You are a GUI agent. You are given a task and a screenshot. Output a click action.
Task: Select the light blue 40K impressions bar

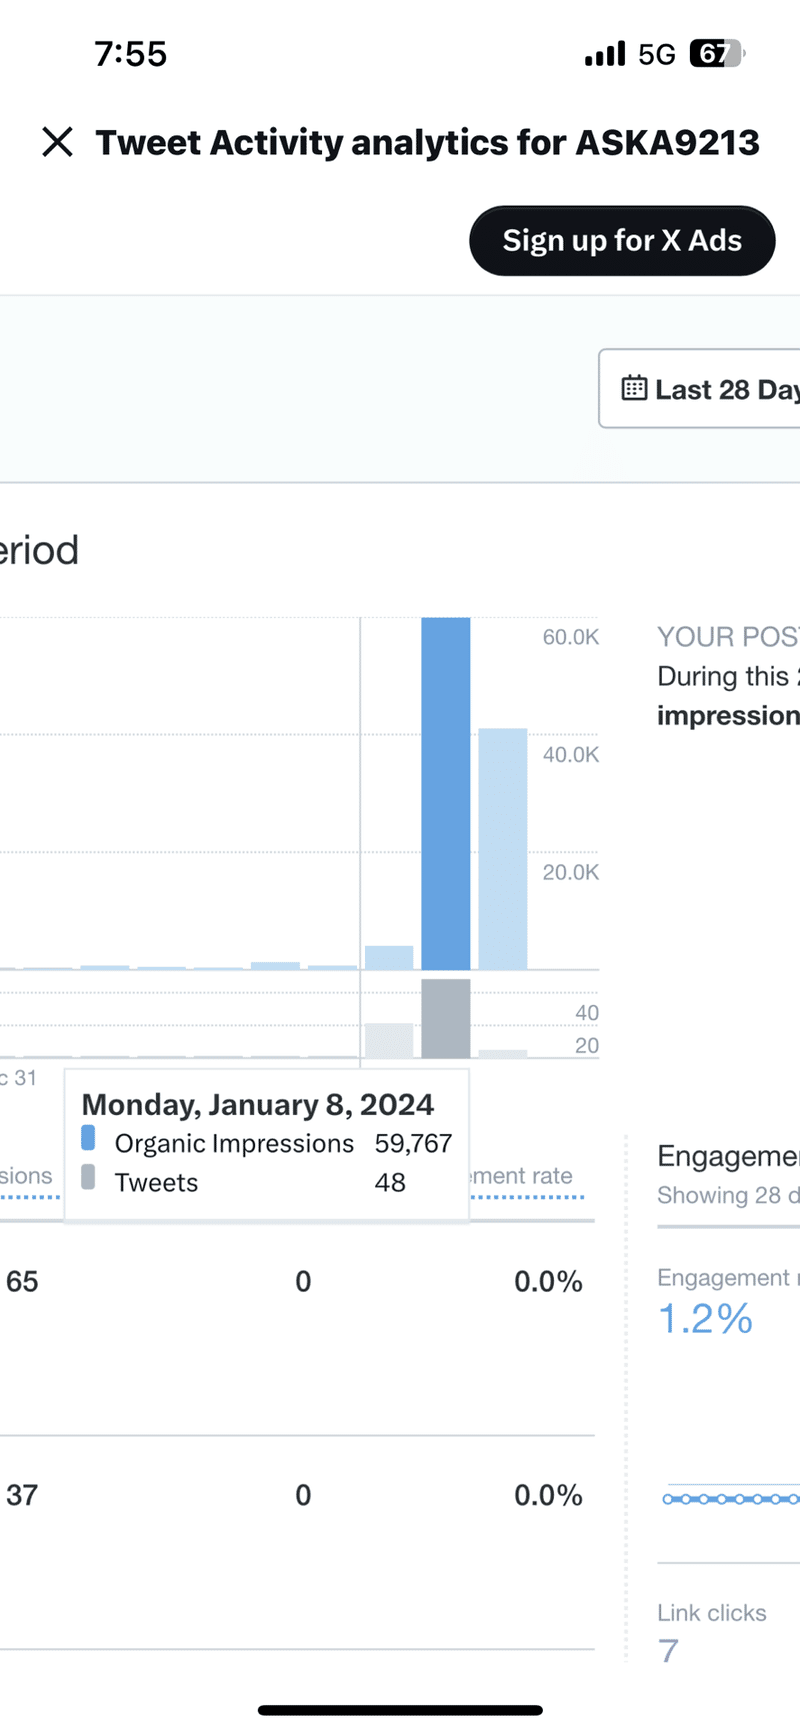click(503, 849)
